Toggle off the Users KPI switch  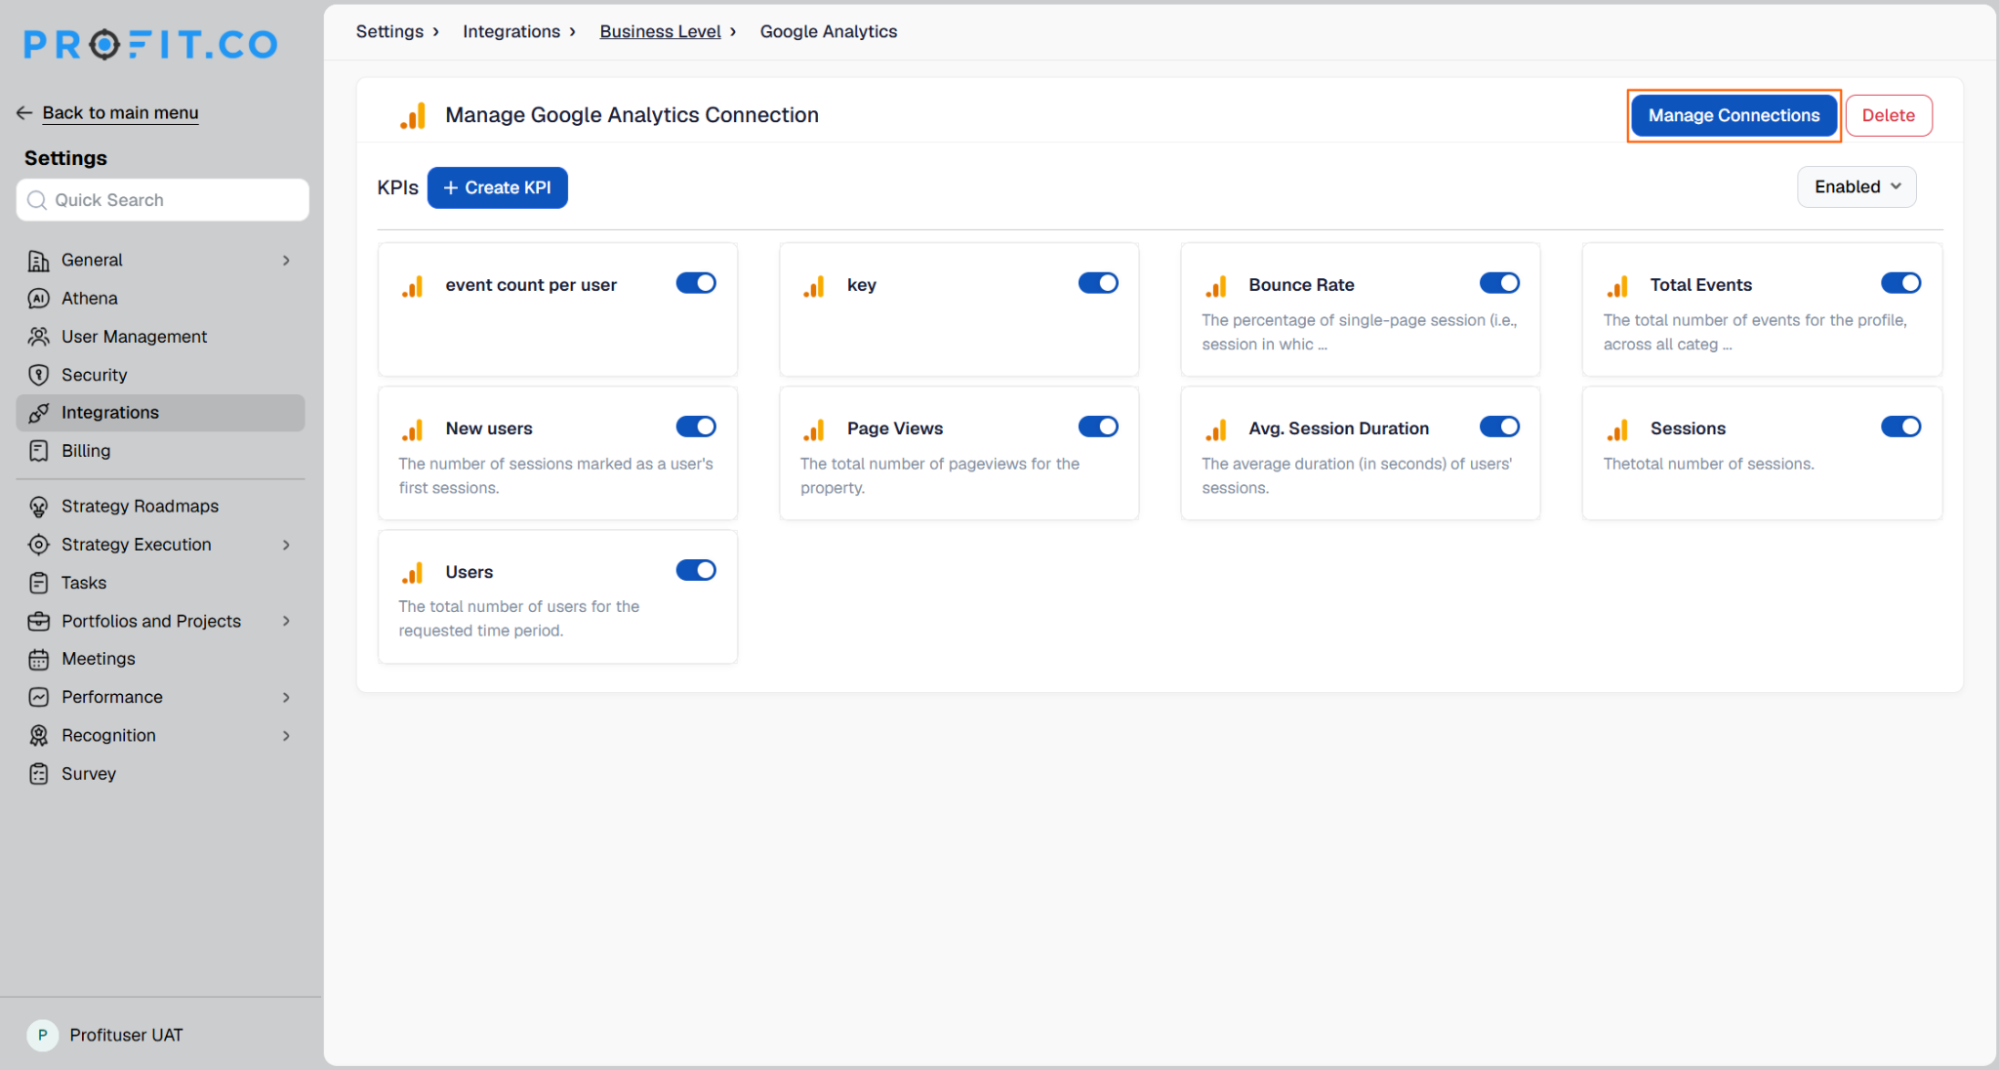point(696,570)
